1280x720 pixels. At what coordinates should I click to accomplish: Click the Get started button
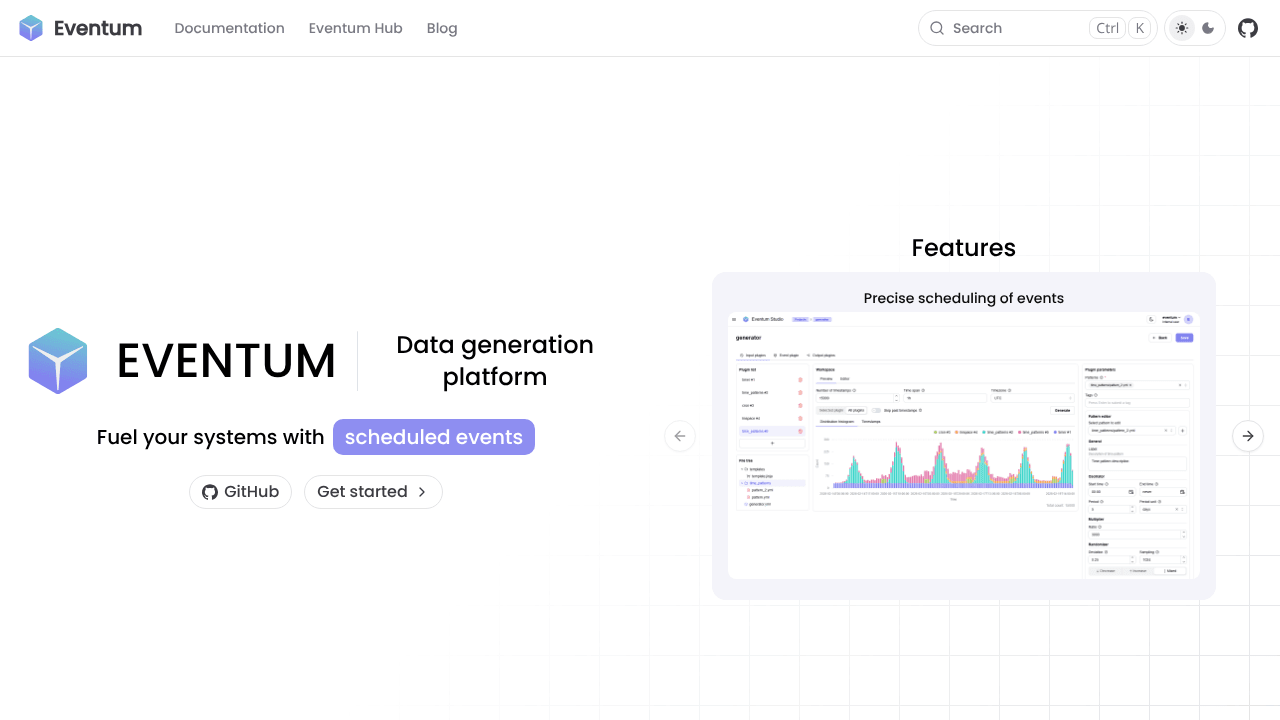click(373, 492)
